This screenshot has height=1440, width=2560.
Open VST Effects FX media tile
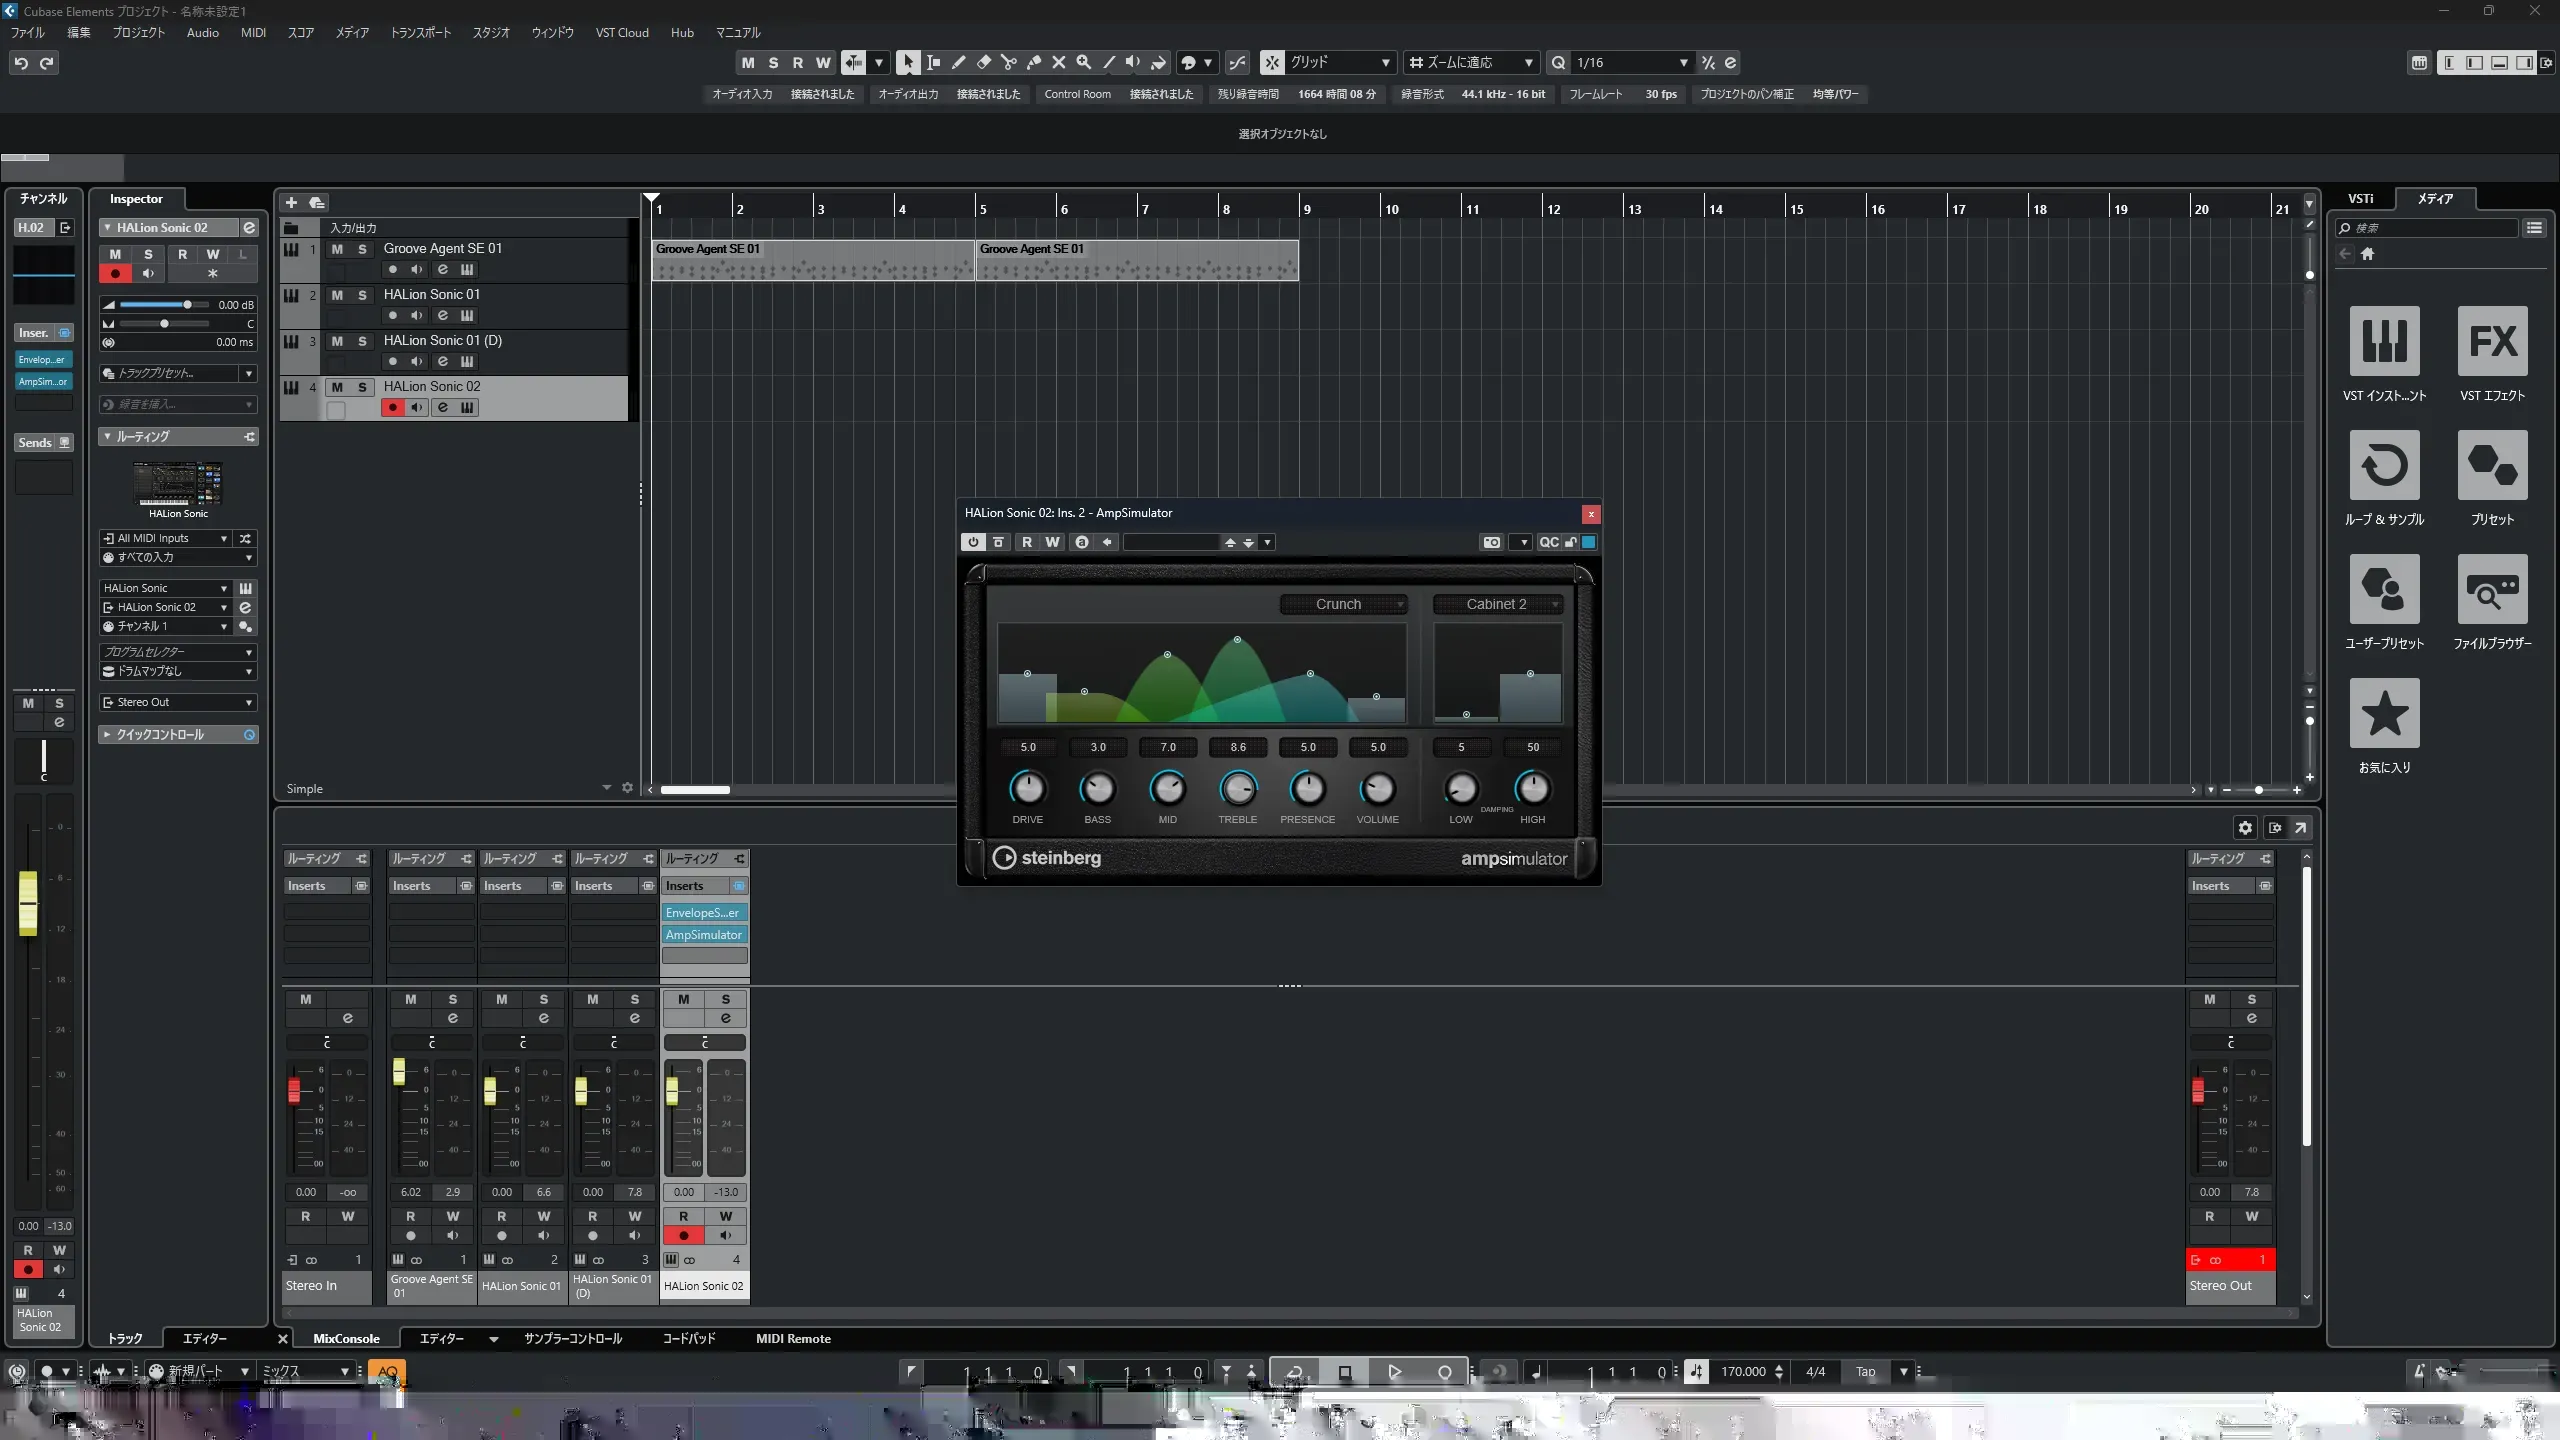click(x=2492, y=341)
